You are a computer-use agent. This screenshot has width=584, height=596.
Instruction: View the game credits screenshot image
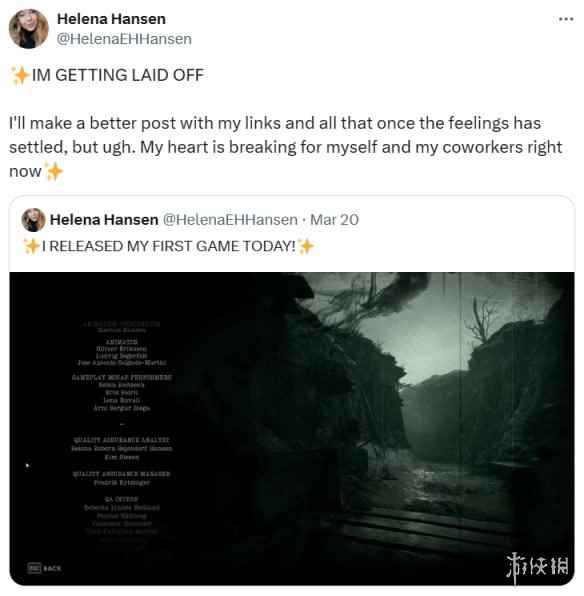292,429
